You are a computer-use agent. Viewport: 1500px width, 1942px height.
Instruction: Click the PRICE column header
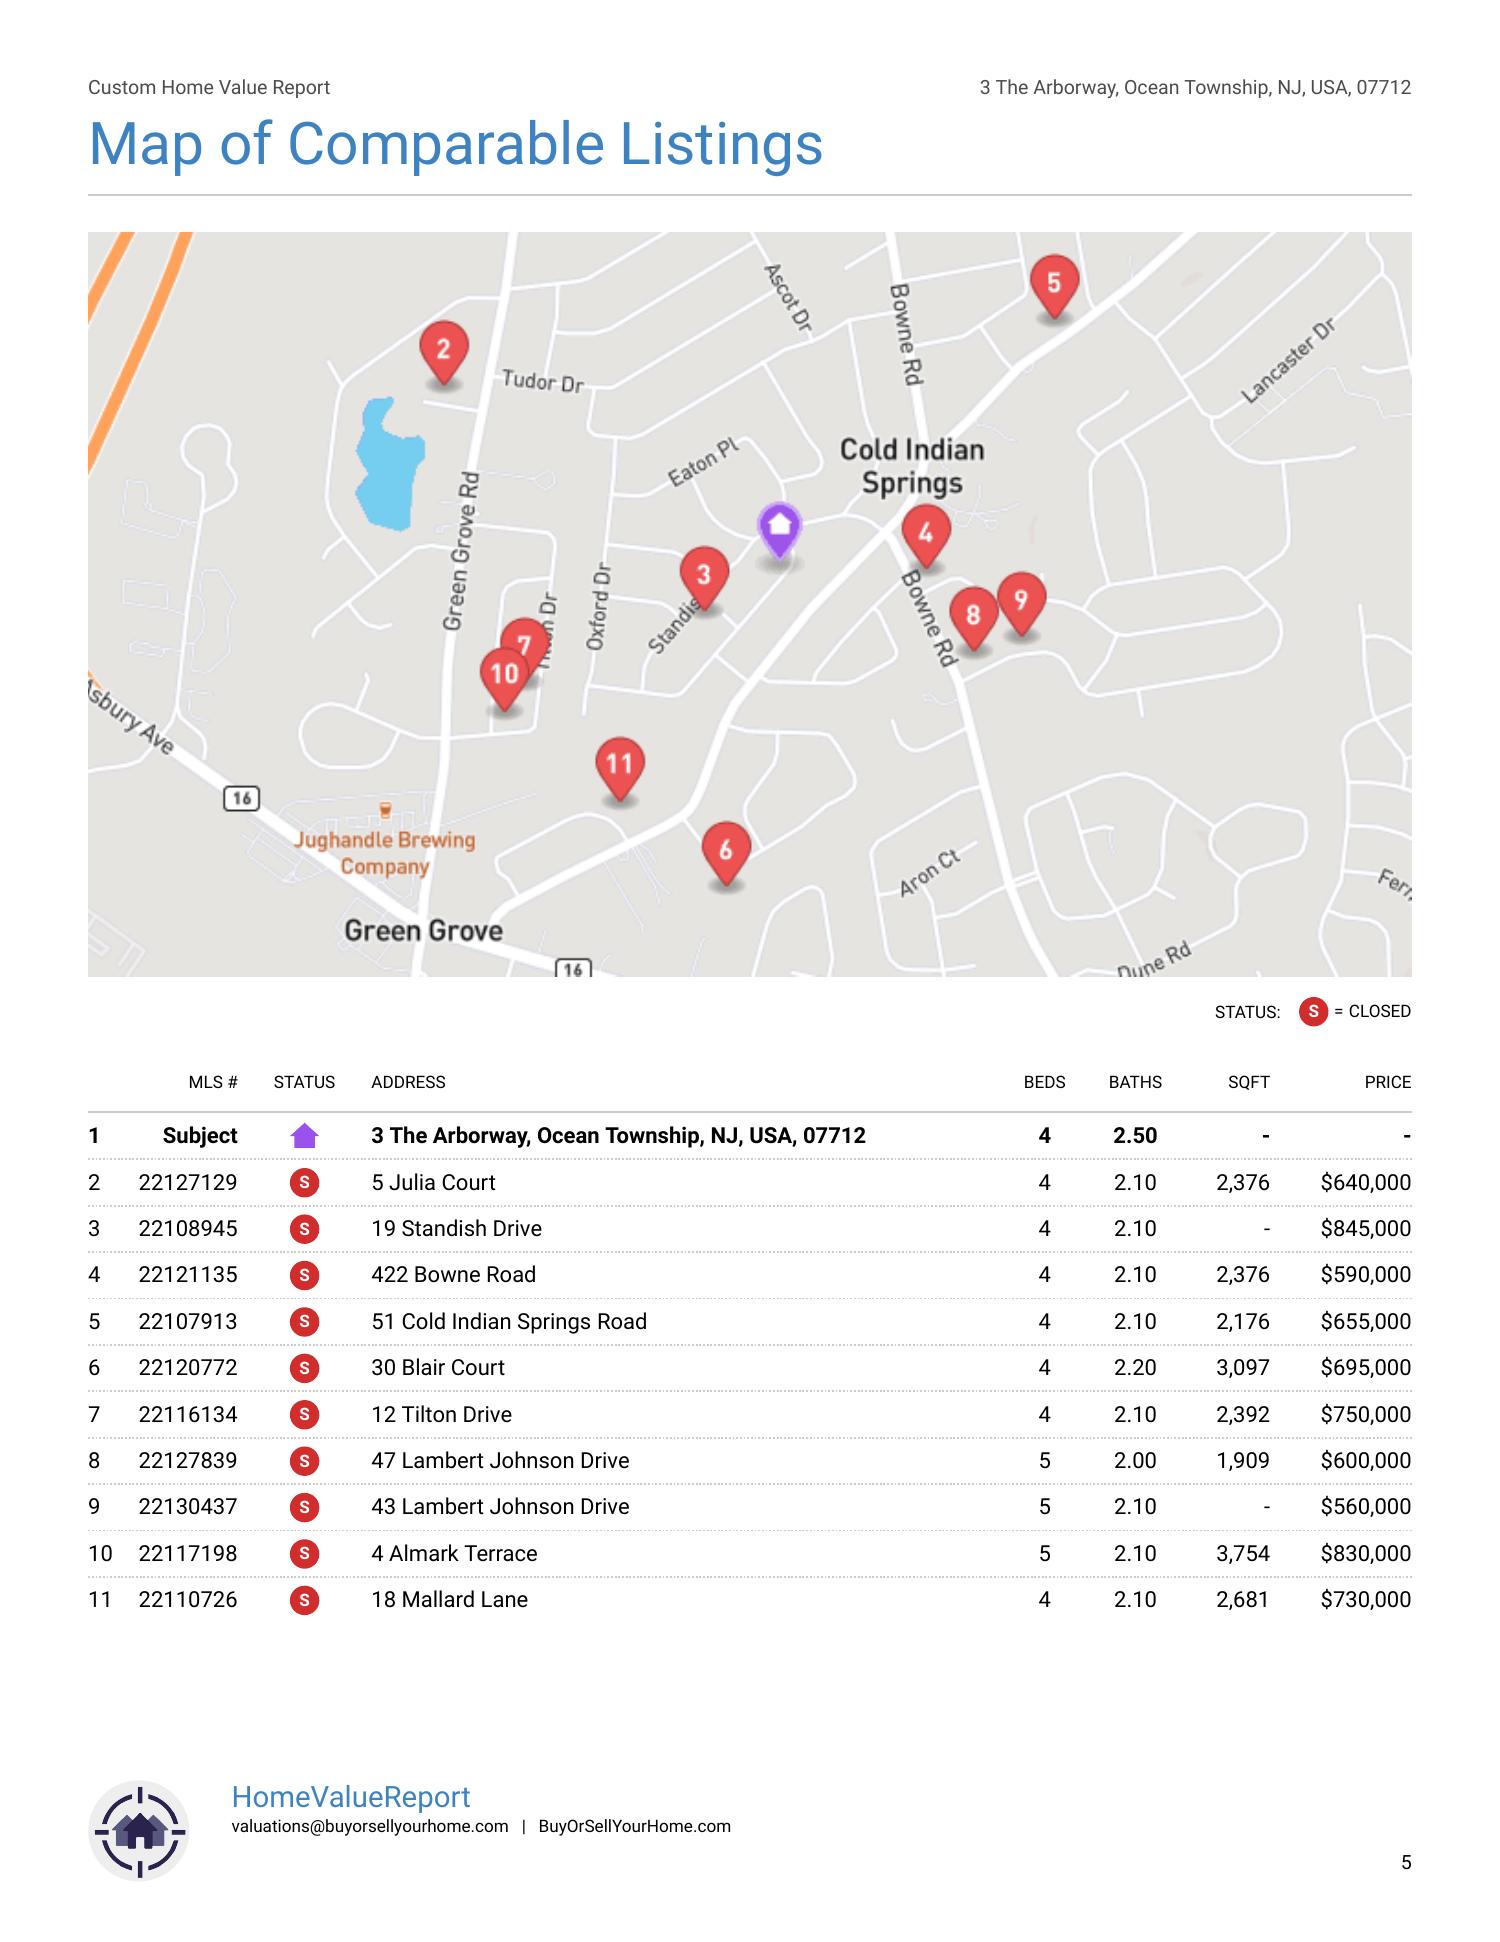coord(1387,1082)
